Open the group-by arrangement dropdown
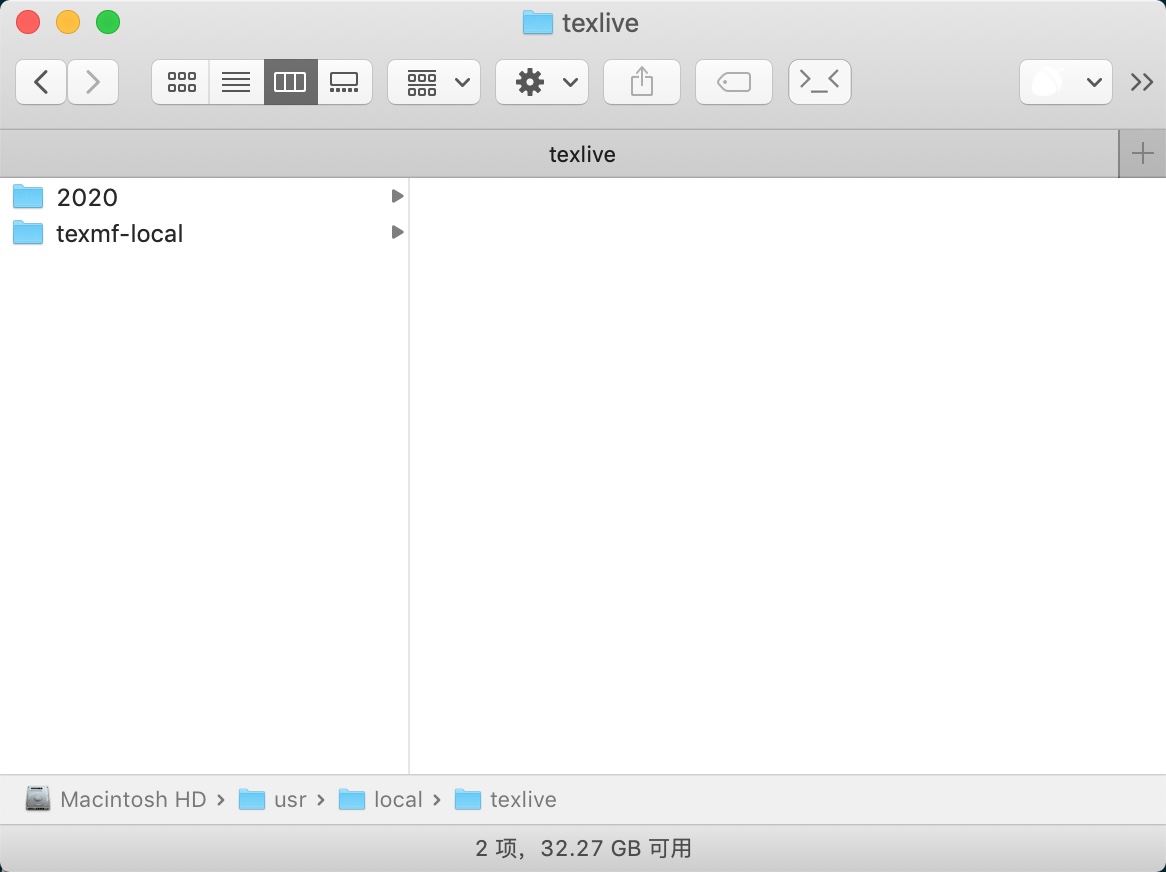Viewport: 1166px width, 872px height. click(434, 82)
